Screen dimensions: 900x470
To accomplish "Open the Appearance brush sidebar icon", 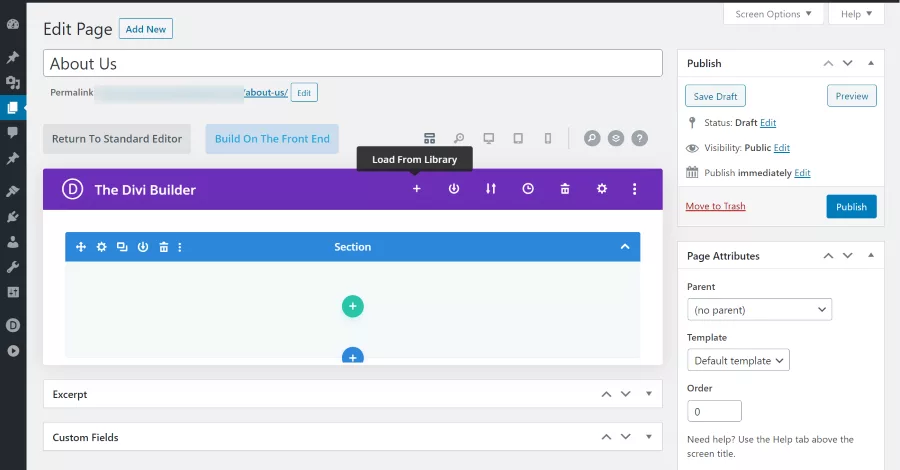I will (13, 191).
